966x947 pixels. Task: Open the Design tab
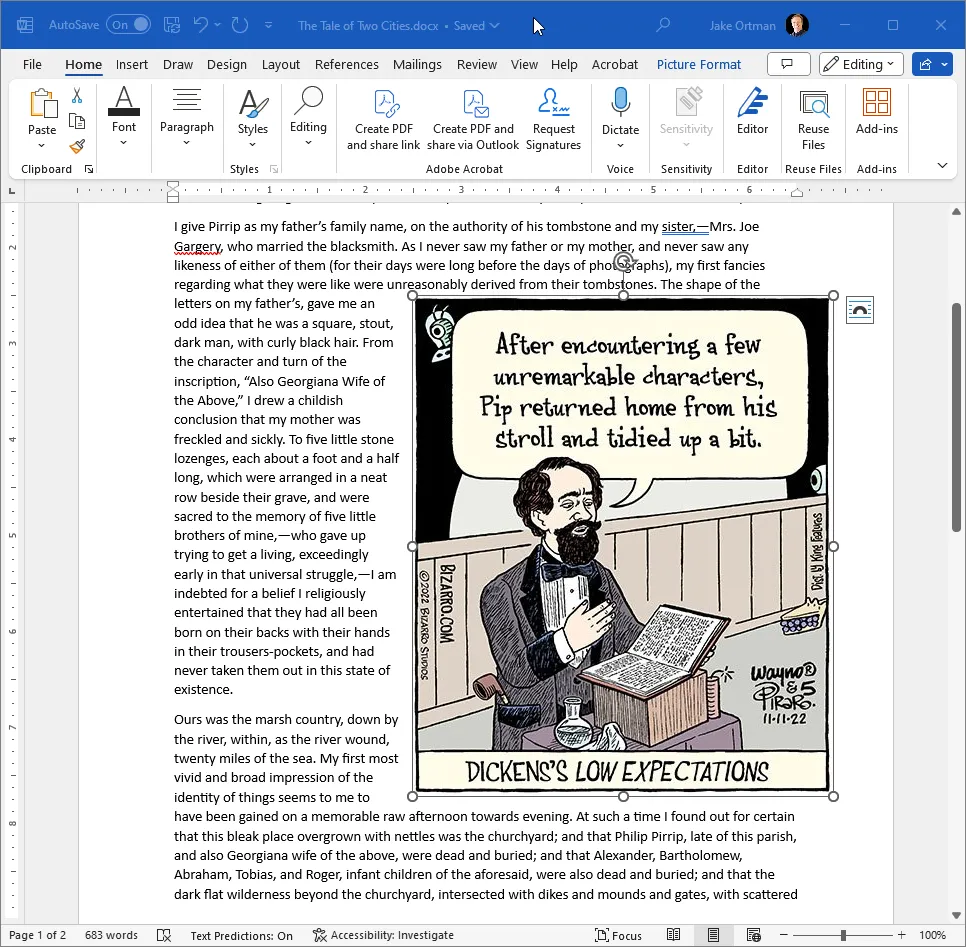point(227,65)
